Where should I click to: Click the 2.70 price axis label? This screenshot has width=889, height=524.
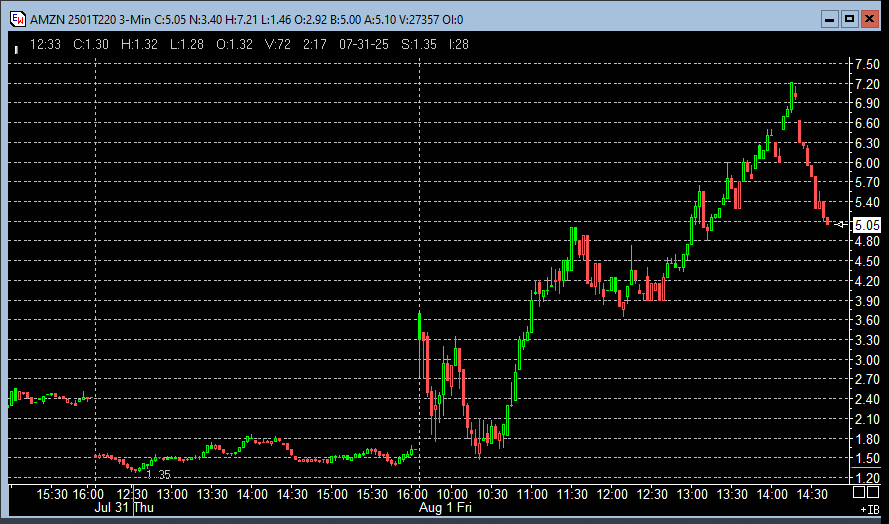pyautogui.click(x=867, y=379)
